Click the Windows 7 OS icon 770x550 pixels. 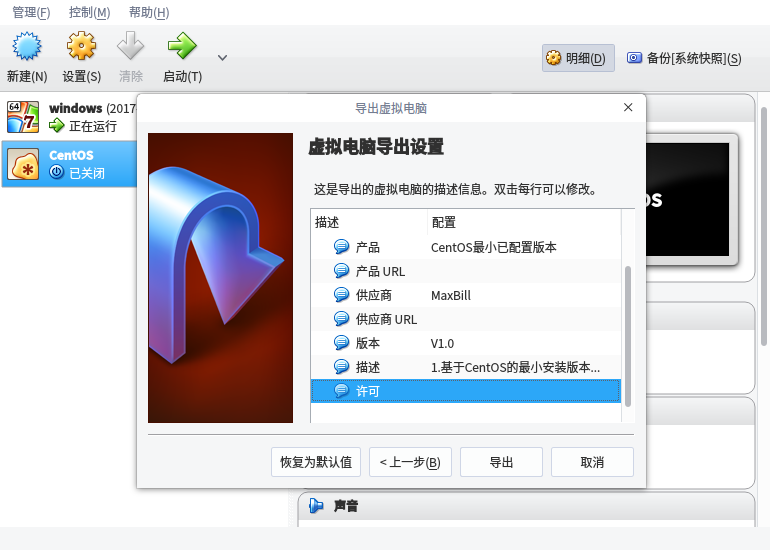click(x=23, y=117)
